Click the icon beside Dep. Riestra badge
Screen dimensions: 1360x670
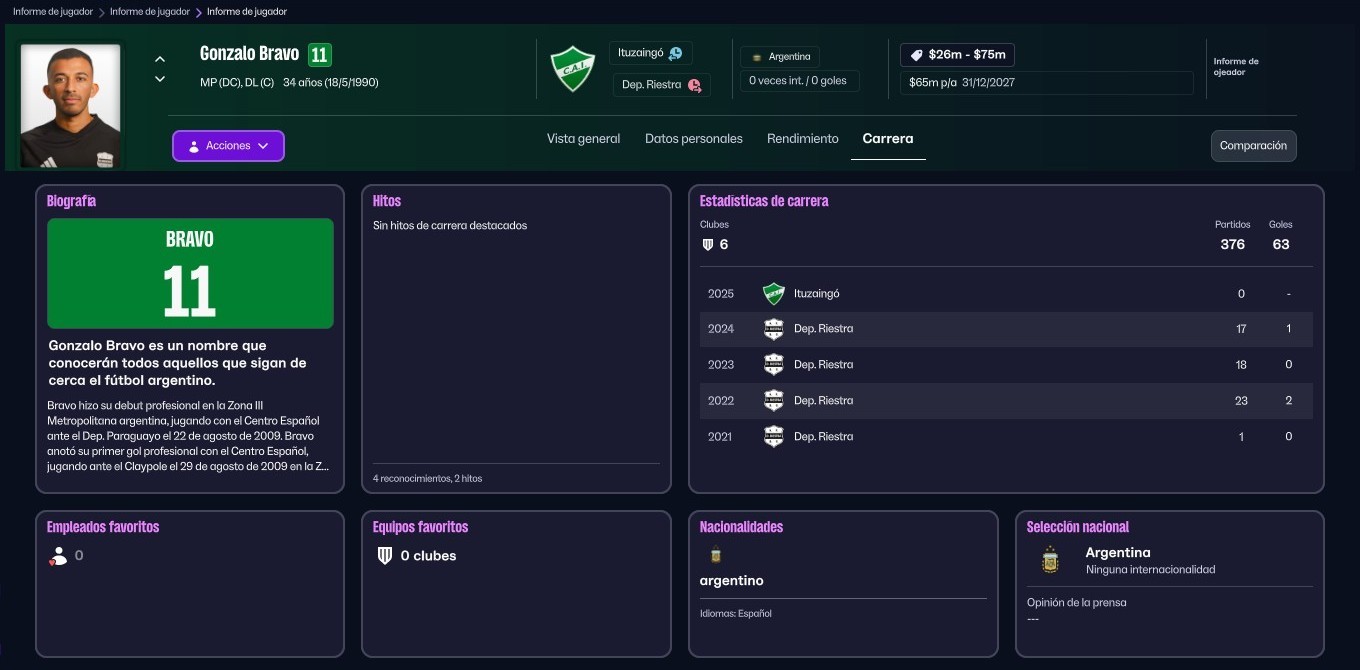[694, 85]
